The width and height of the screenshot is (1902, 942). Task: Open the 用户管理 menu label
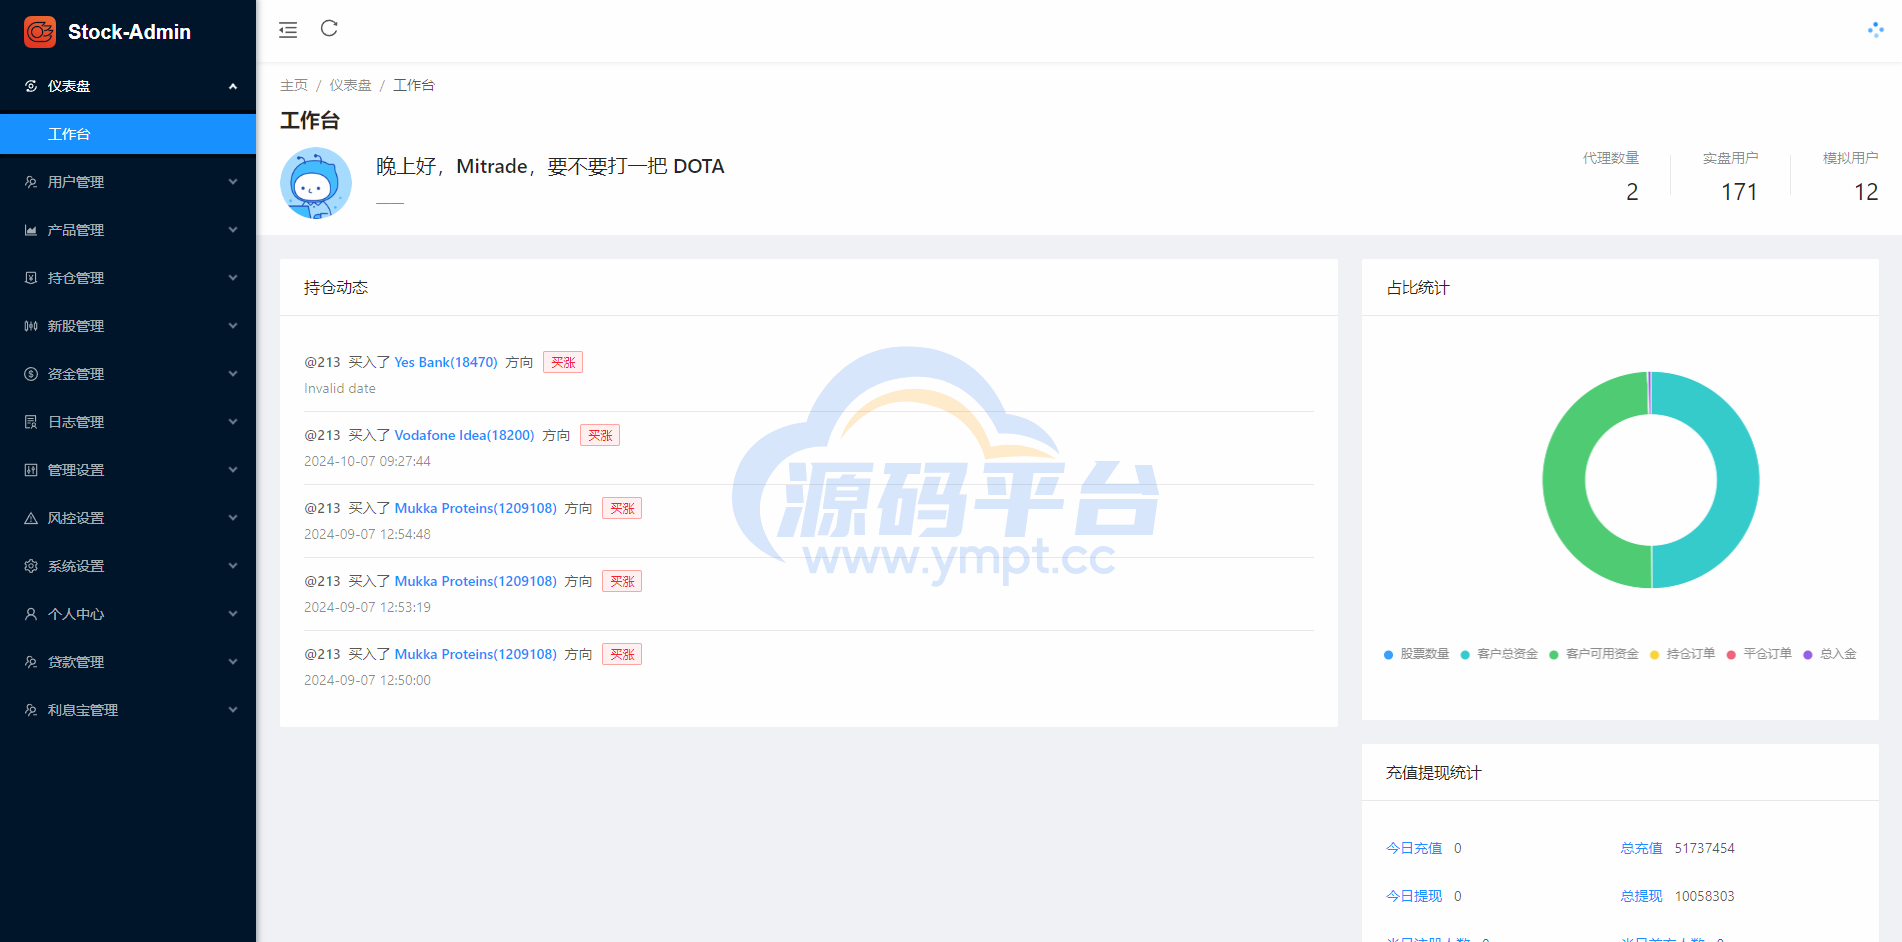coord(76,182)
